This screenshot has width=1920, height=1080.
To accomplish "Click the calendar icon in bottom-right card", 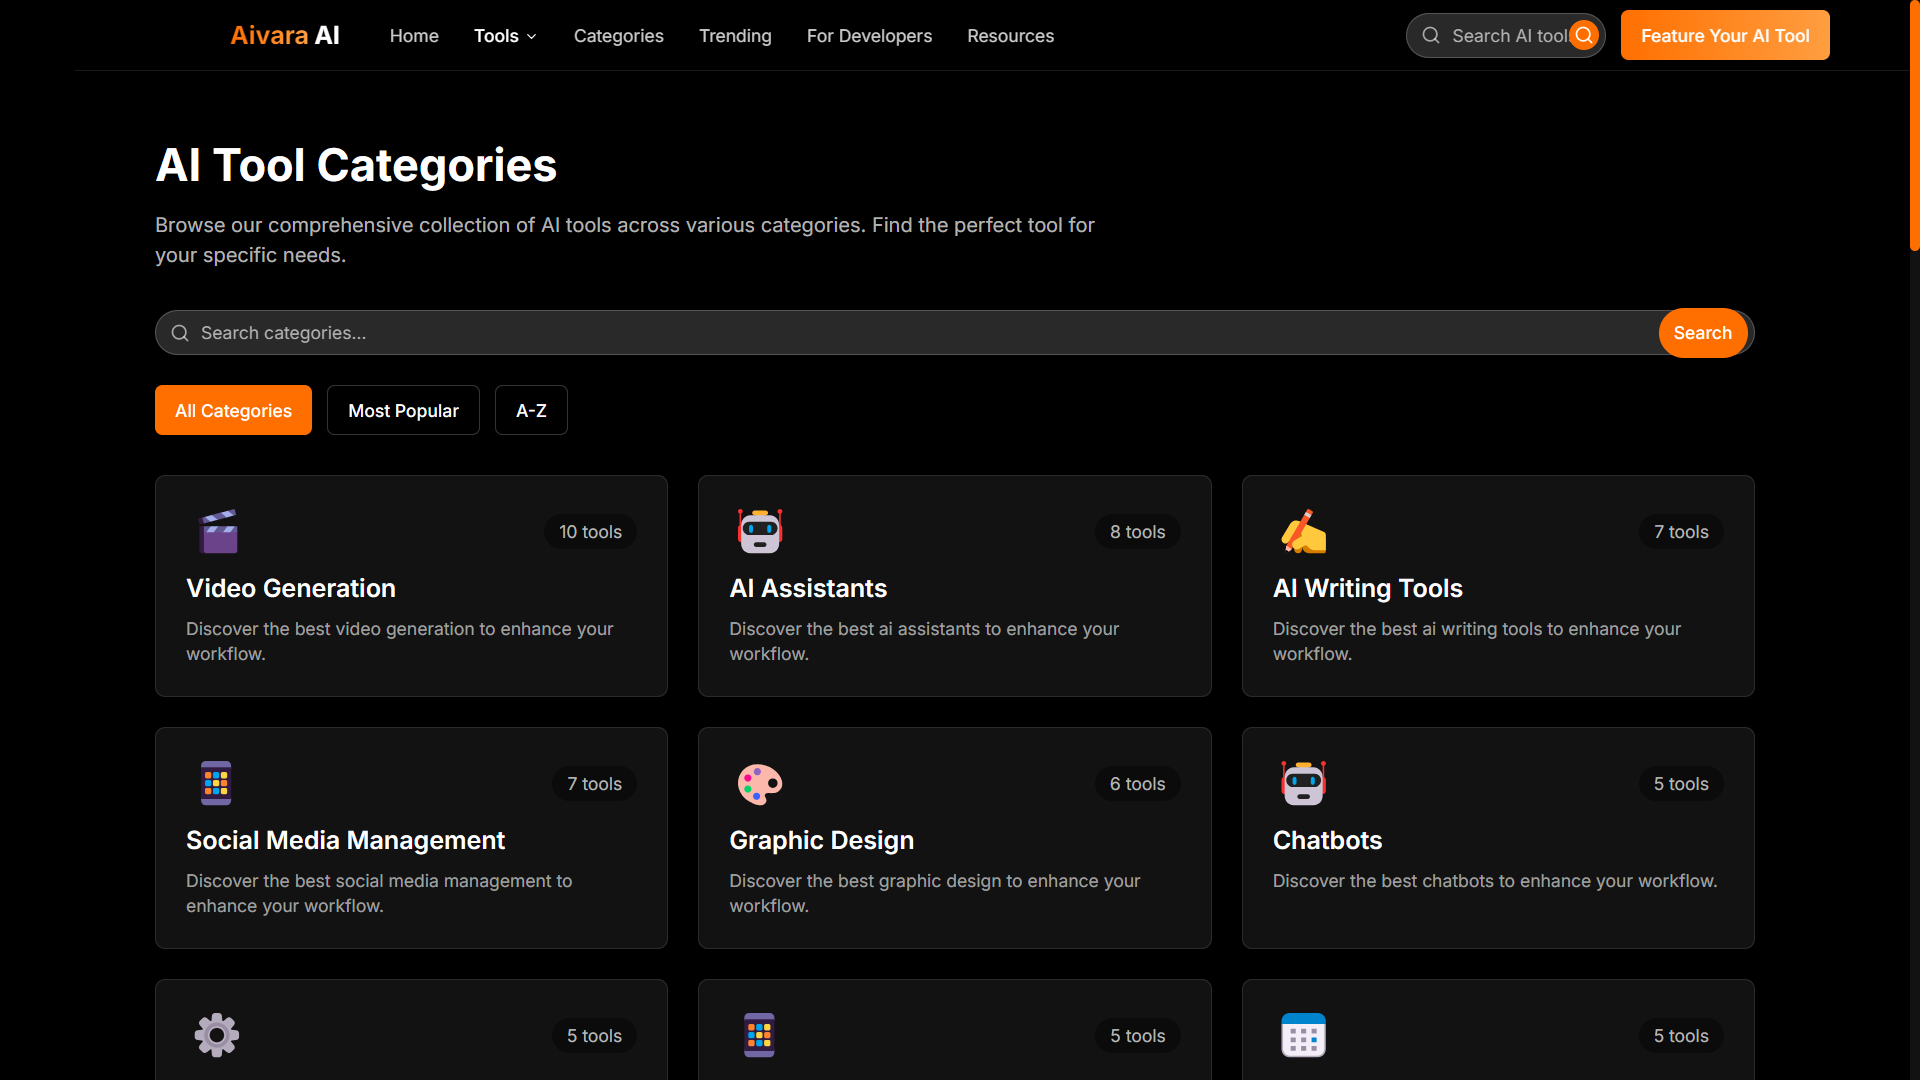I will [1303, 1036].
